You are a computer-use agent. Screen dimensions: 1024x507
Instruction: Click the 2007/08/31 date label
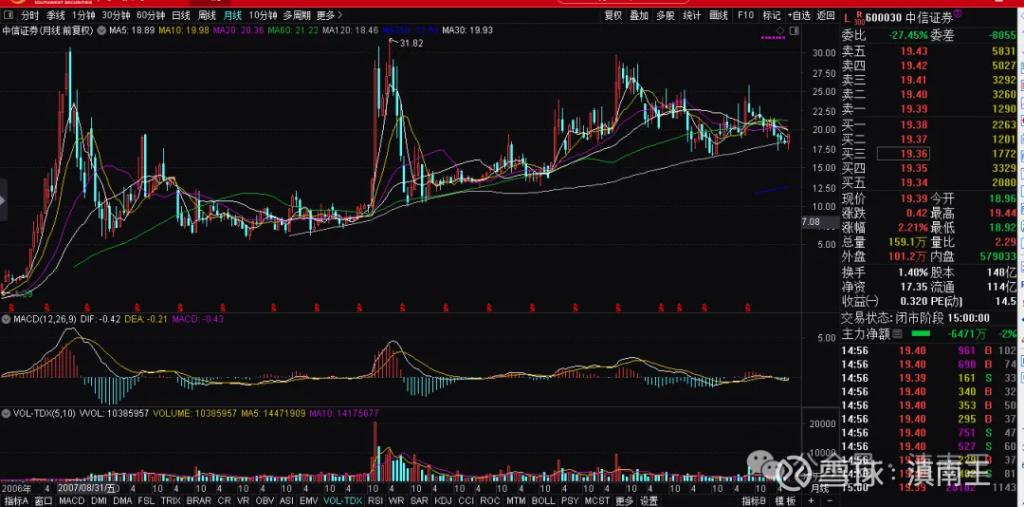88,487
